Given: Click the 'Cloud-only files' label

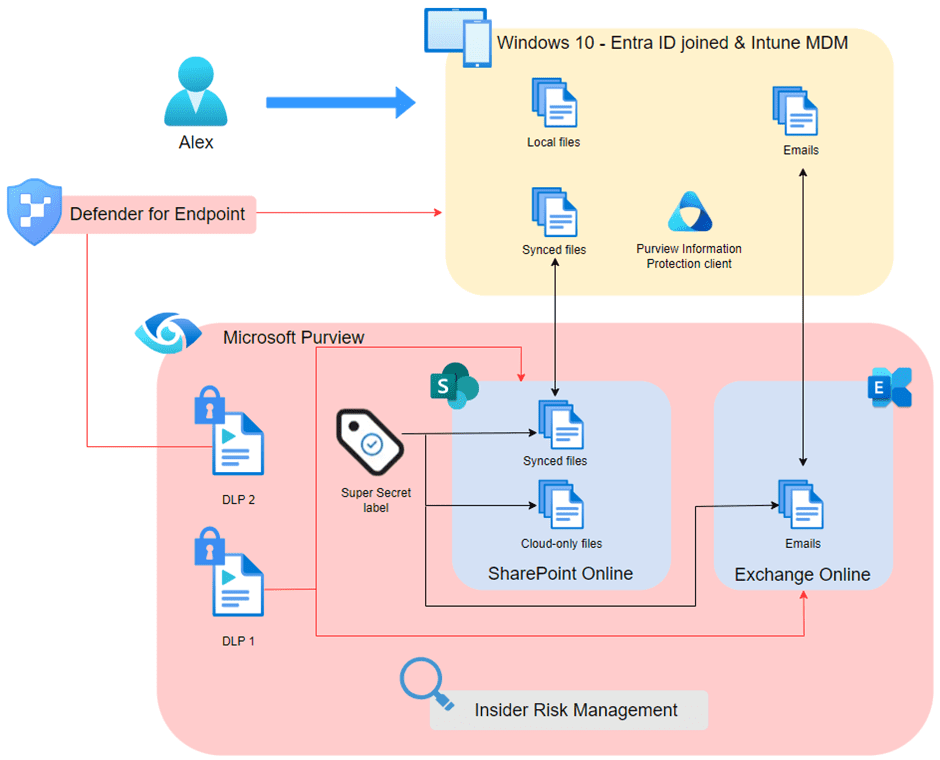Looking at the screenshot, I should 561,544.
